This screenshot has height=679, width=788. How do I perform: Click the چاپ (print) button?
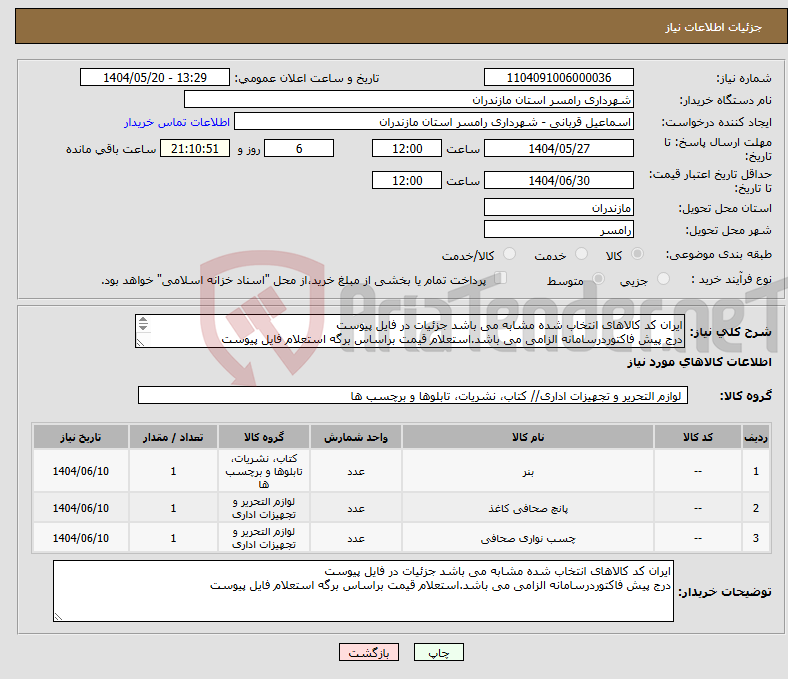tap(438, 652)
